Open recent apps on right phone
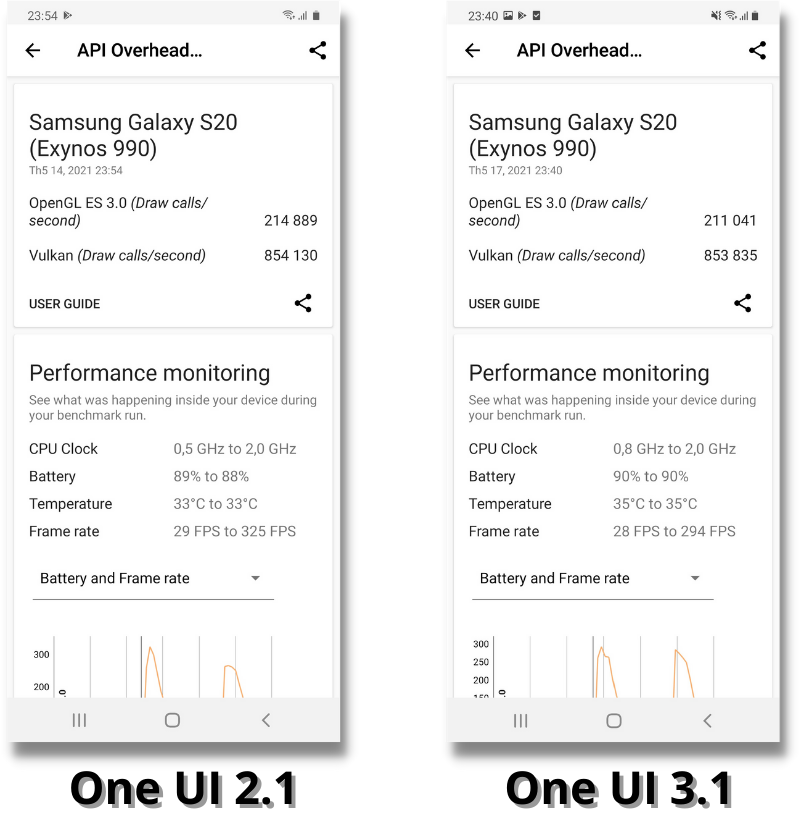Screen dimensions: 800x835 coord(520,720)
